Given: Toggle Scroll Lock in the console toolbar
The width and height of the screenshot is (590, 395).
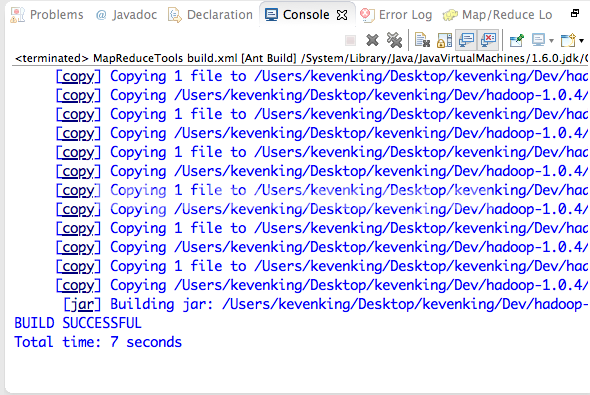Looking at the screenshot, I should (444, 40).
